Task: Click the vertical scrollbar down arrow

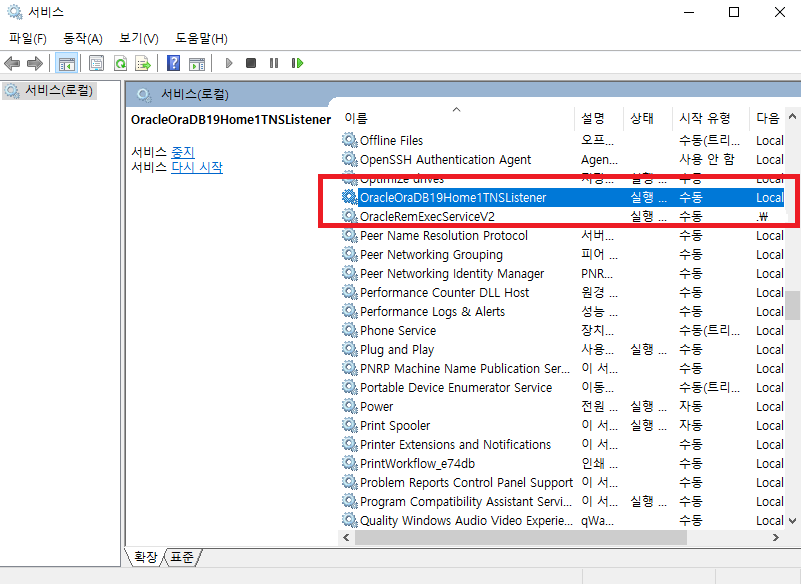Action: pos(792,521)
